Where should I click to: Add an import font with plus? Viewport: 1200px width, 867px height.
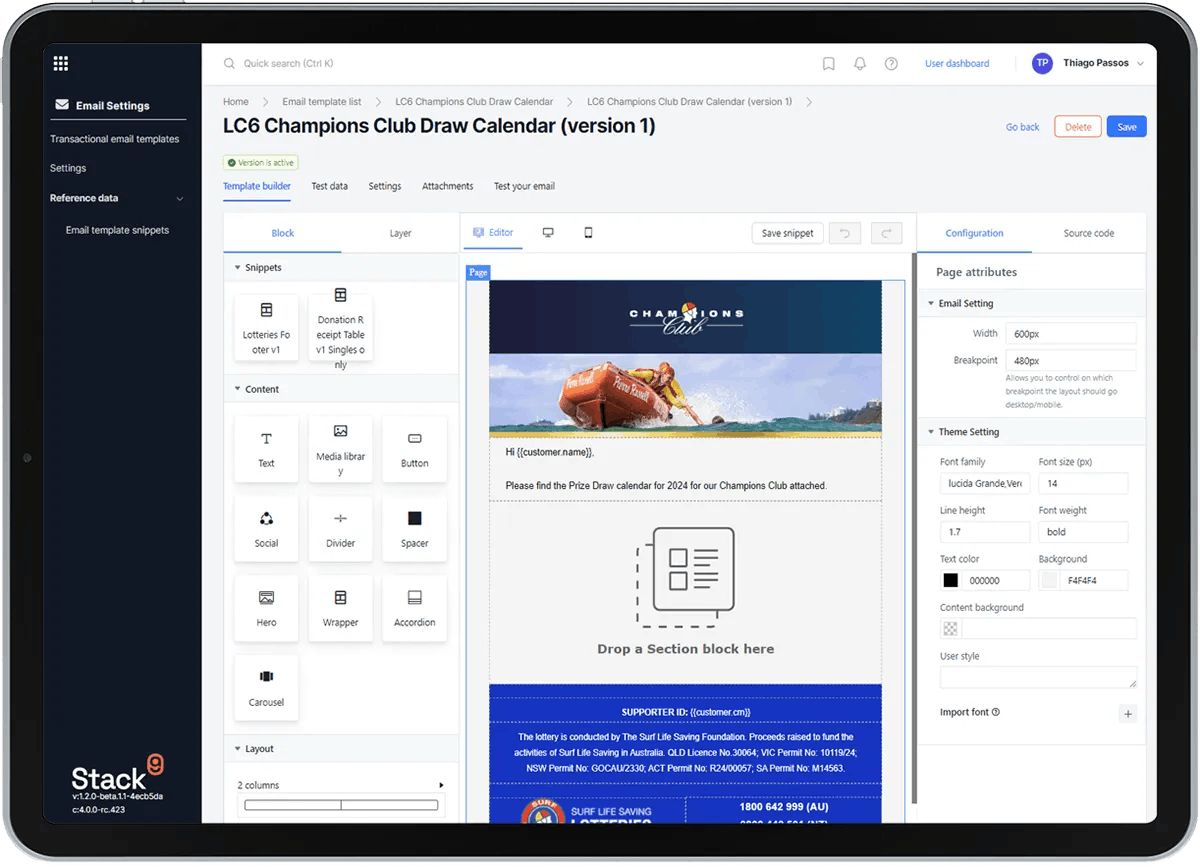tap(1128, 713)
